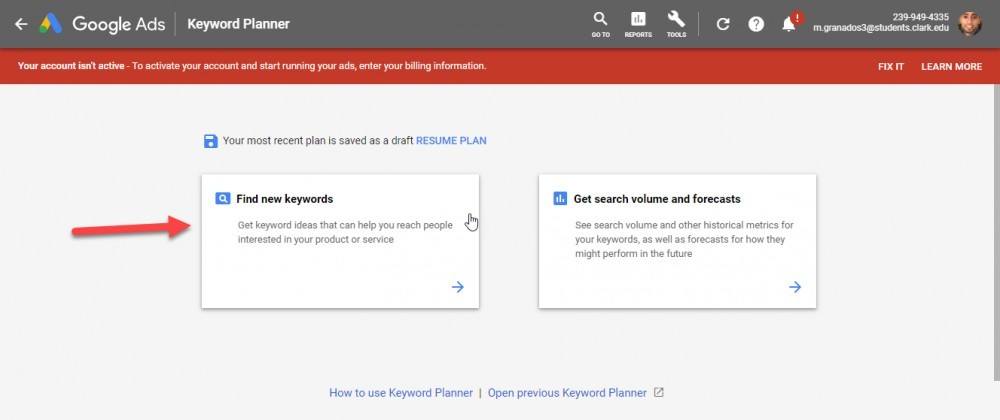The width and height of the screenshot is (1000, 420).
Task: Open the help question mark icon
Action: pyautogui.click(x=756, y=24)
